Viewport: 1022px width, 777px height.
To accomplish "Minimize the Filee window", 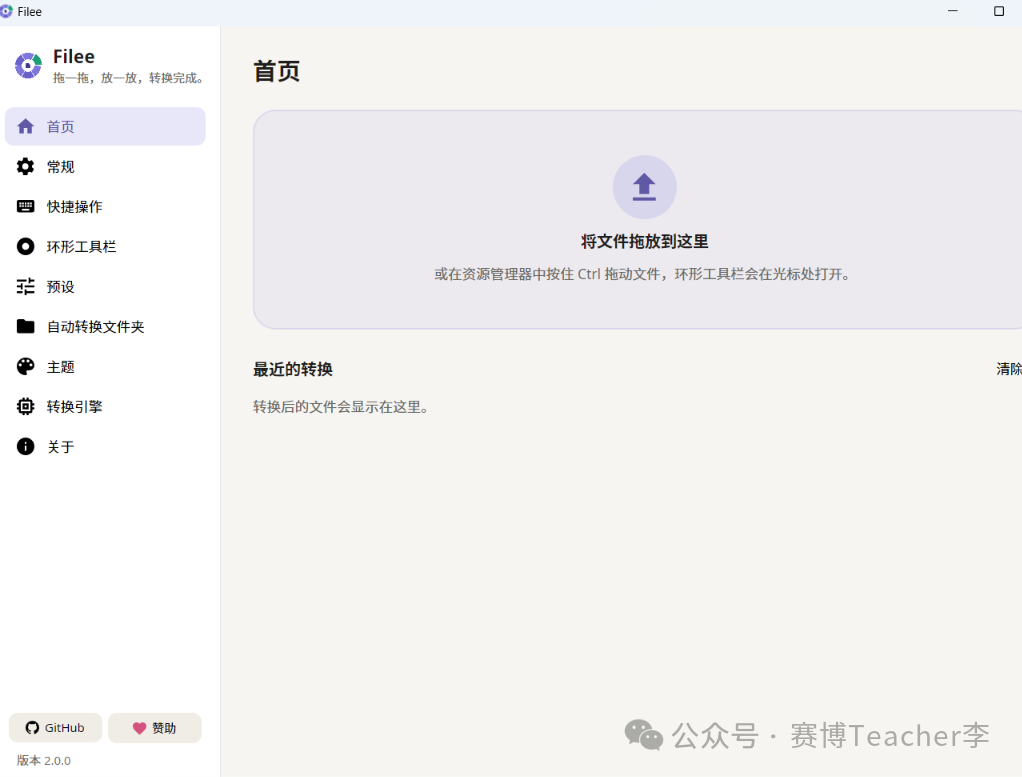I will pos(953,11).
